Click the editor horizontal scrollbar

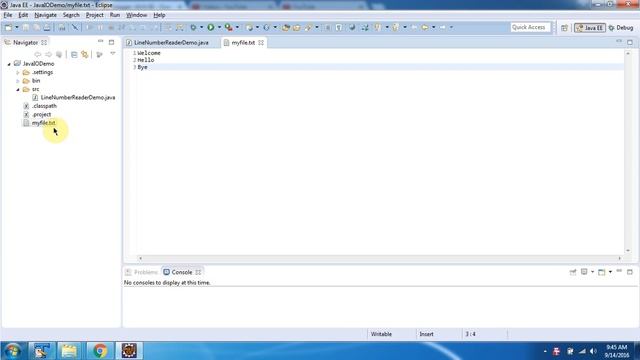[x=380, y=258]
